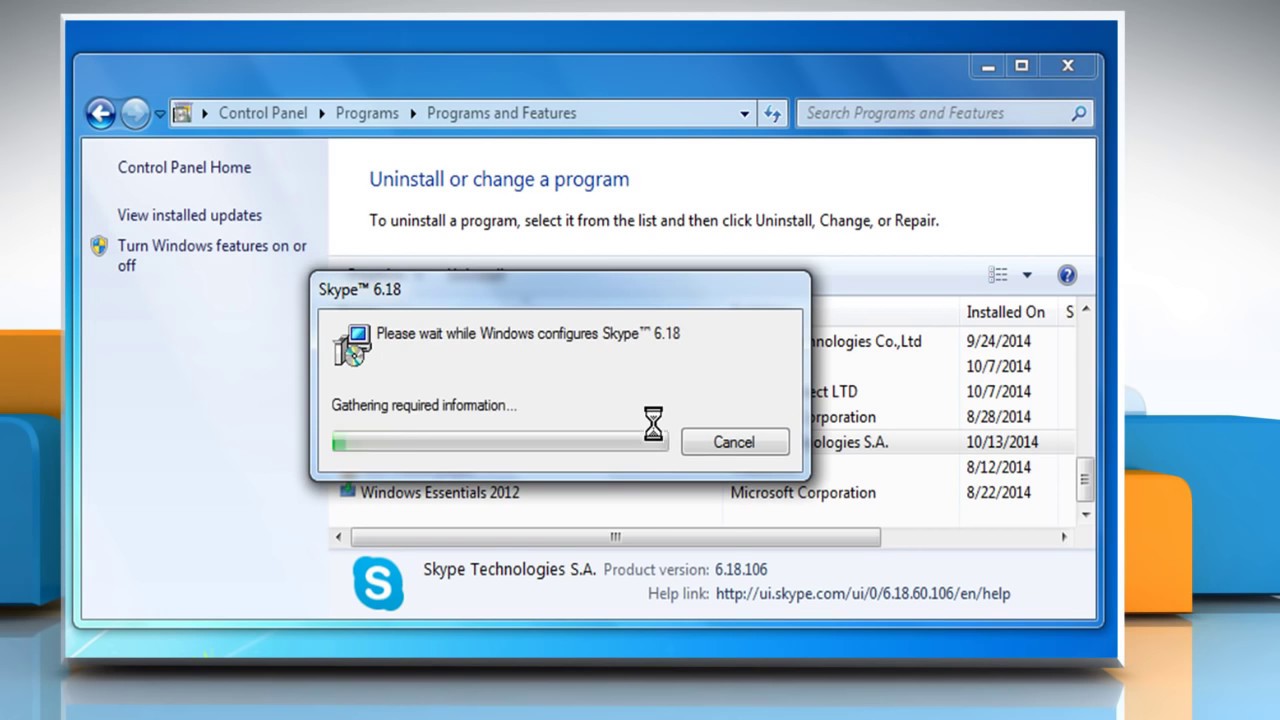
Task: Click the Windows features shield icon
Action: 99,246
